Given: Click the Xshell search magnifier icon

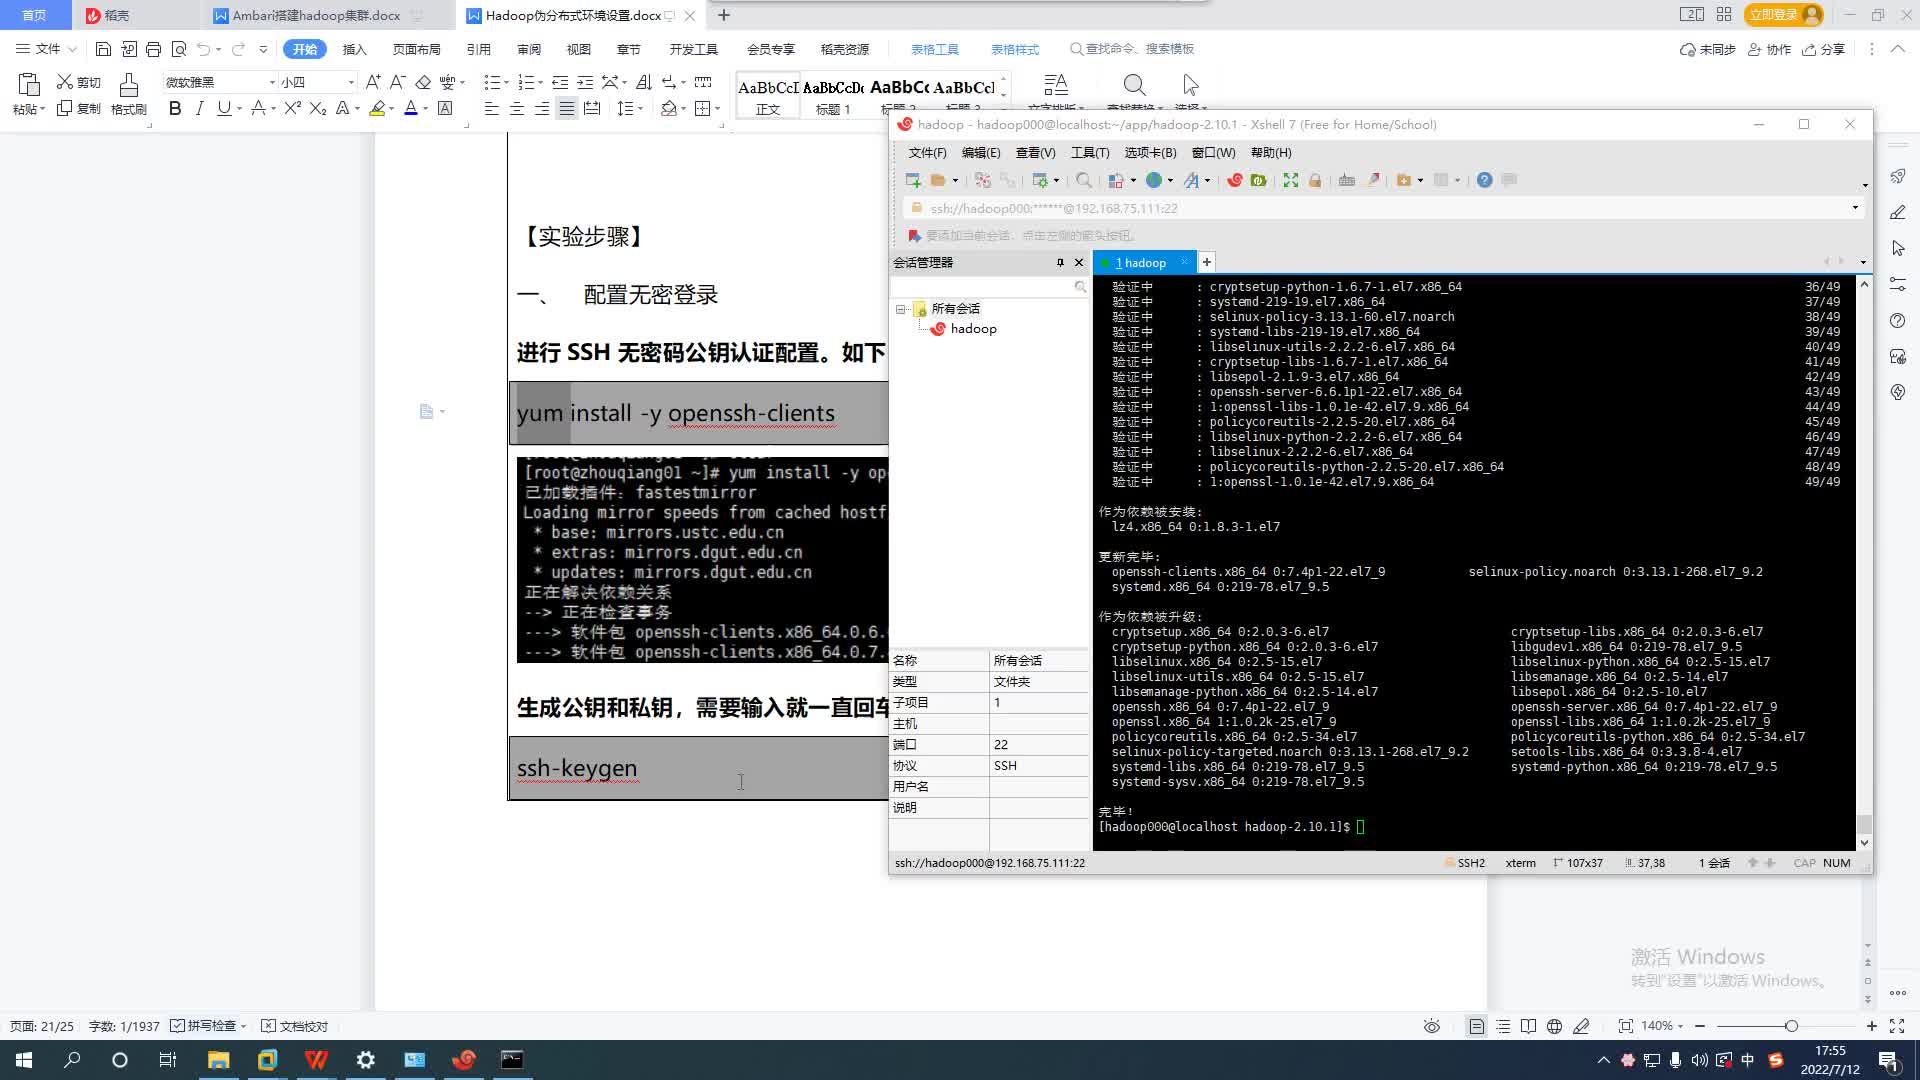Looking at the screenshot, I should click(1083, 180).
